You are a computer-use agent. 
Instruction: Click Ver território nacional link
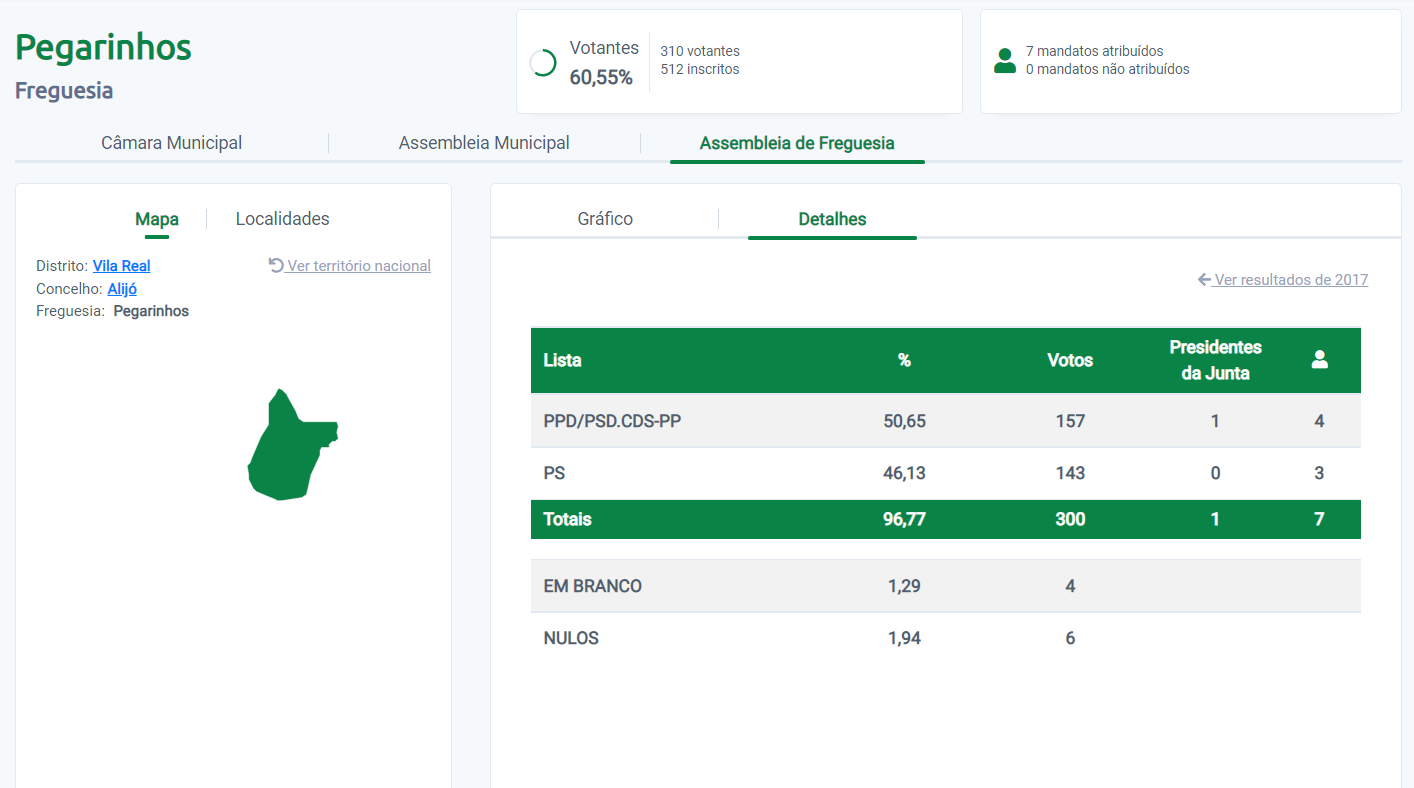click(358, 266)
